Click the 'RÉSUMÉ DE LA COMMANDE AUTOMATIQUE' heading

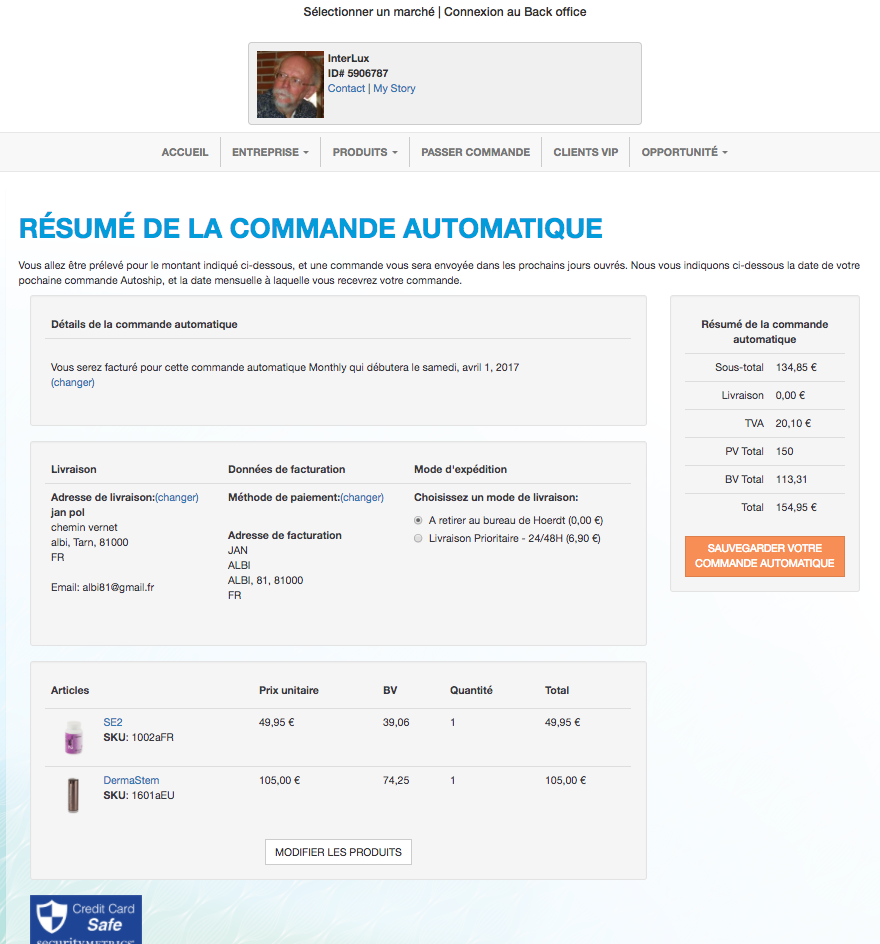[x=311, y=228]
